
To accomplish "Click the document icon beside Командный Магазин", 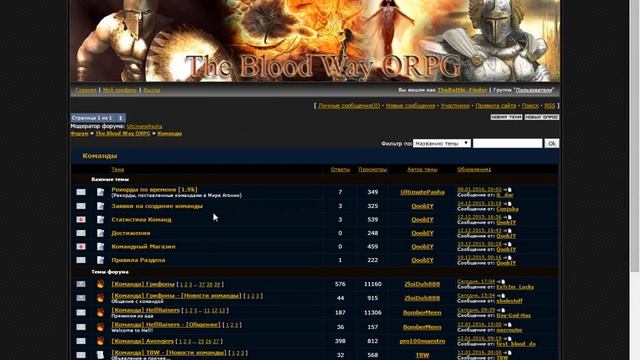I will [100, 246].
